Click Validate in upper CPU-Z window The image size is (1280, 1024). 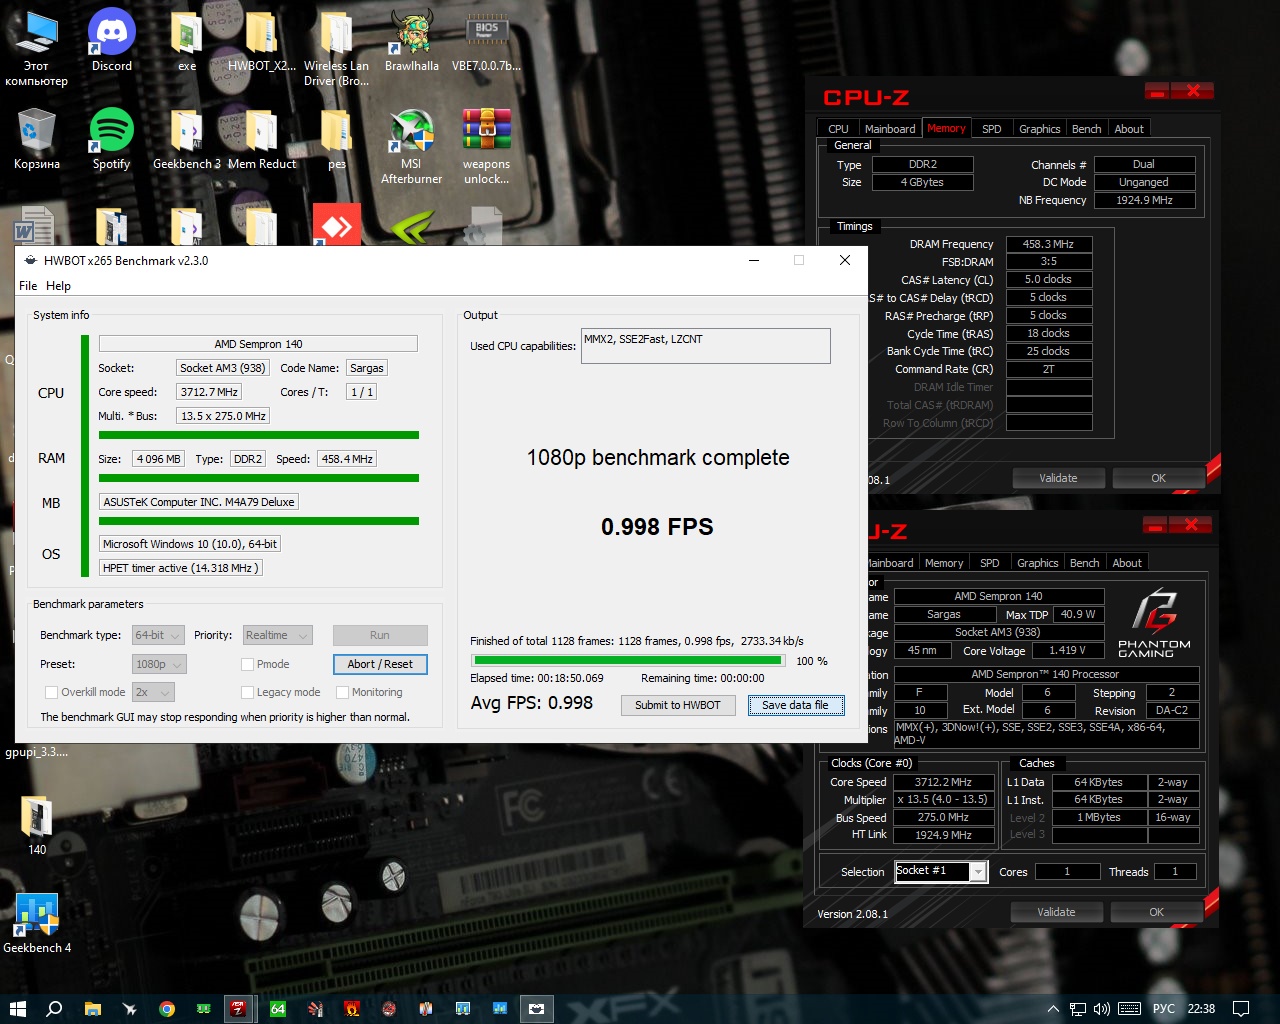coord(1058,478)
